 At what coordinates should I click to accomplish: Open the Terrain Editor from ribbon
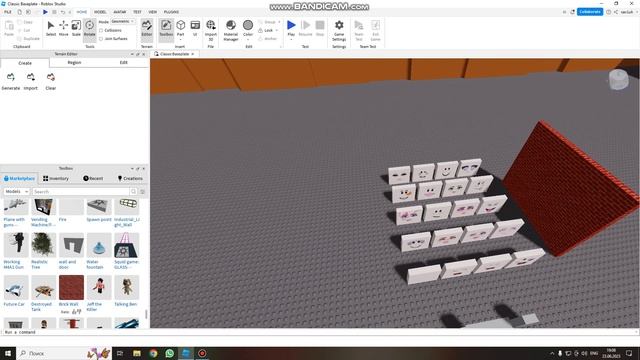click(x=147, y=28)
